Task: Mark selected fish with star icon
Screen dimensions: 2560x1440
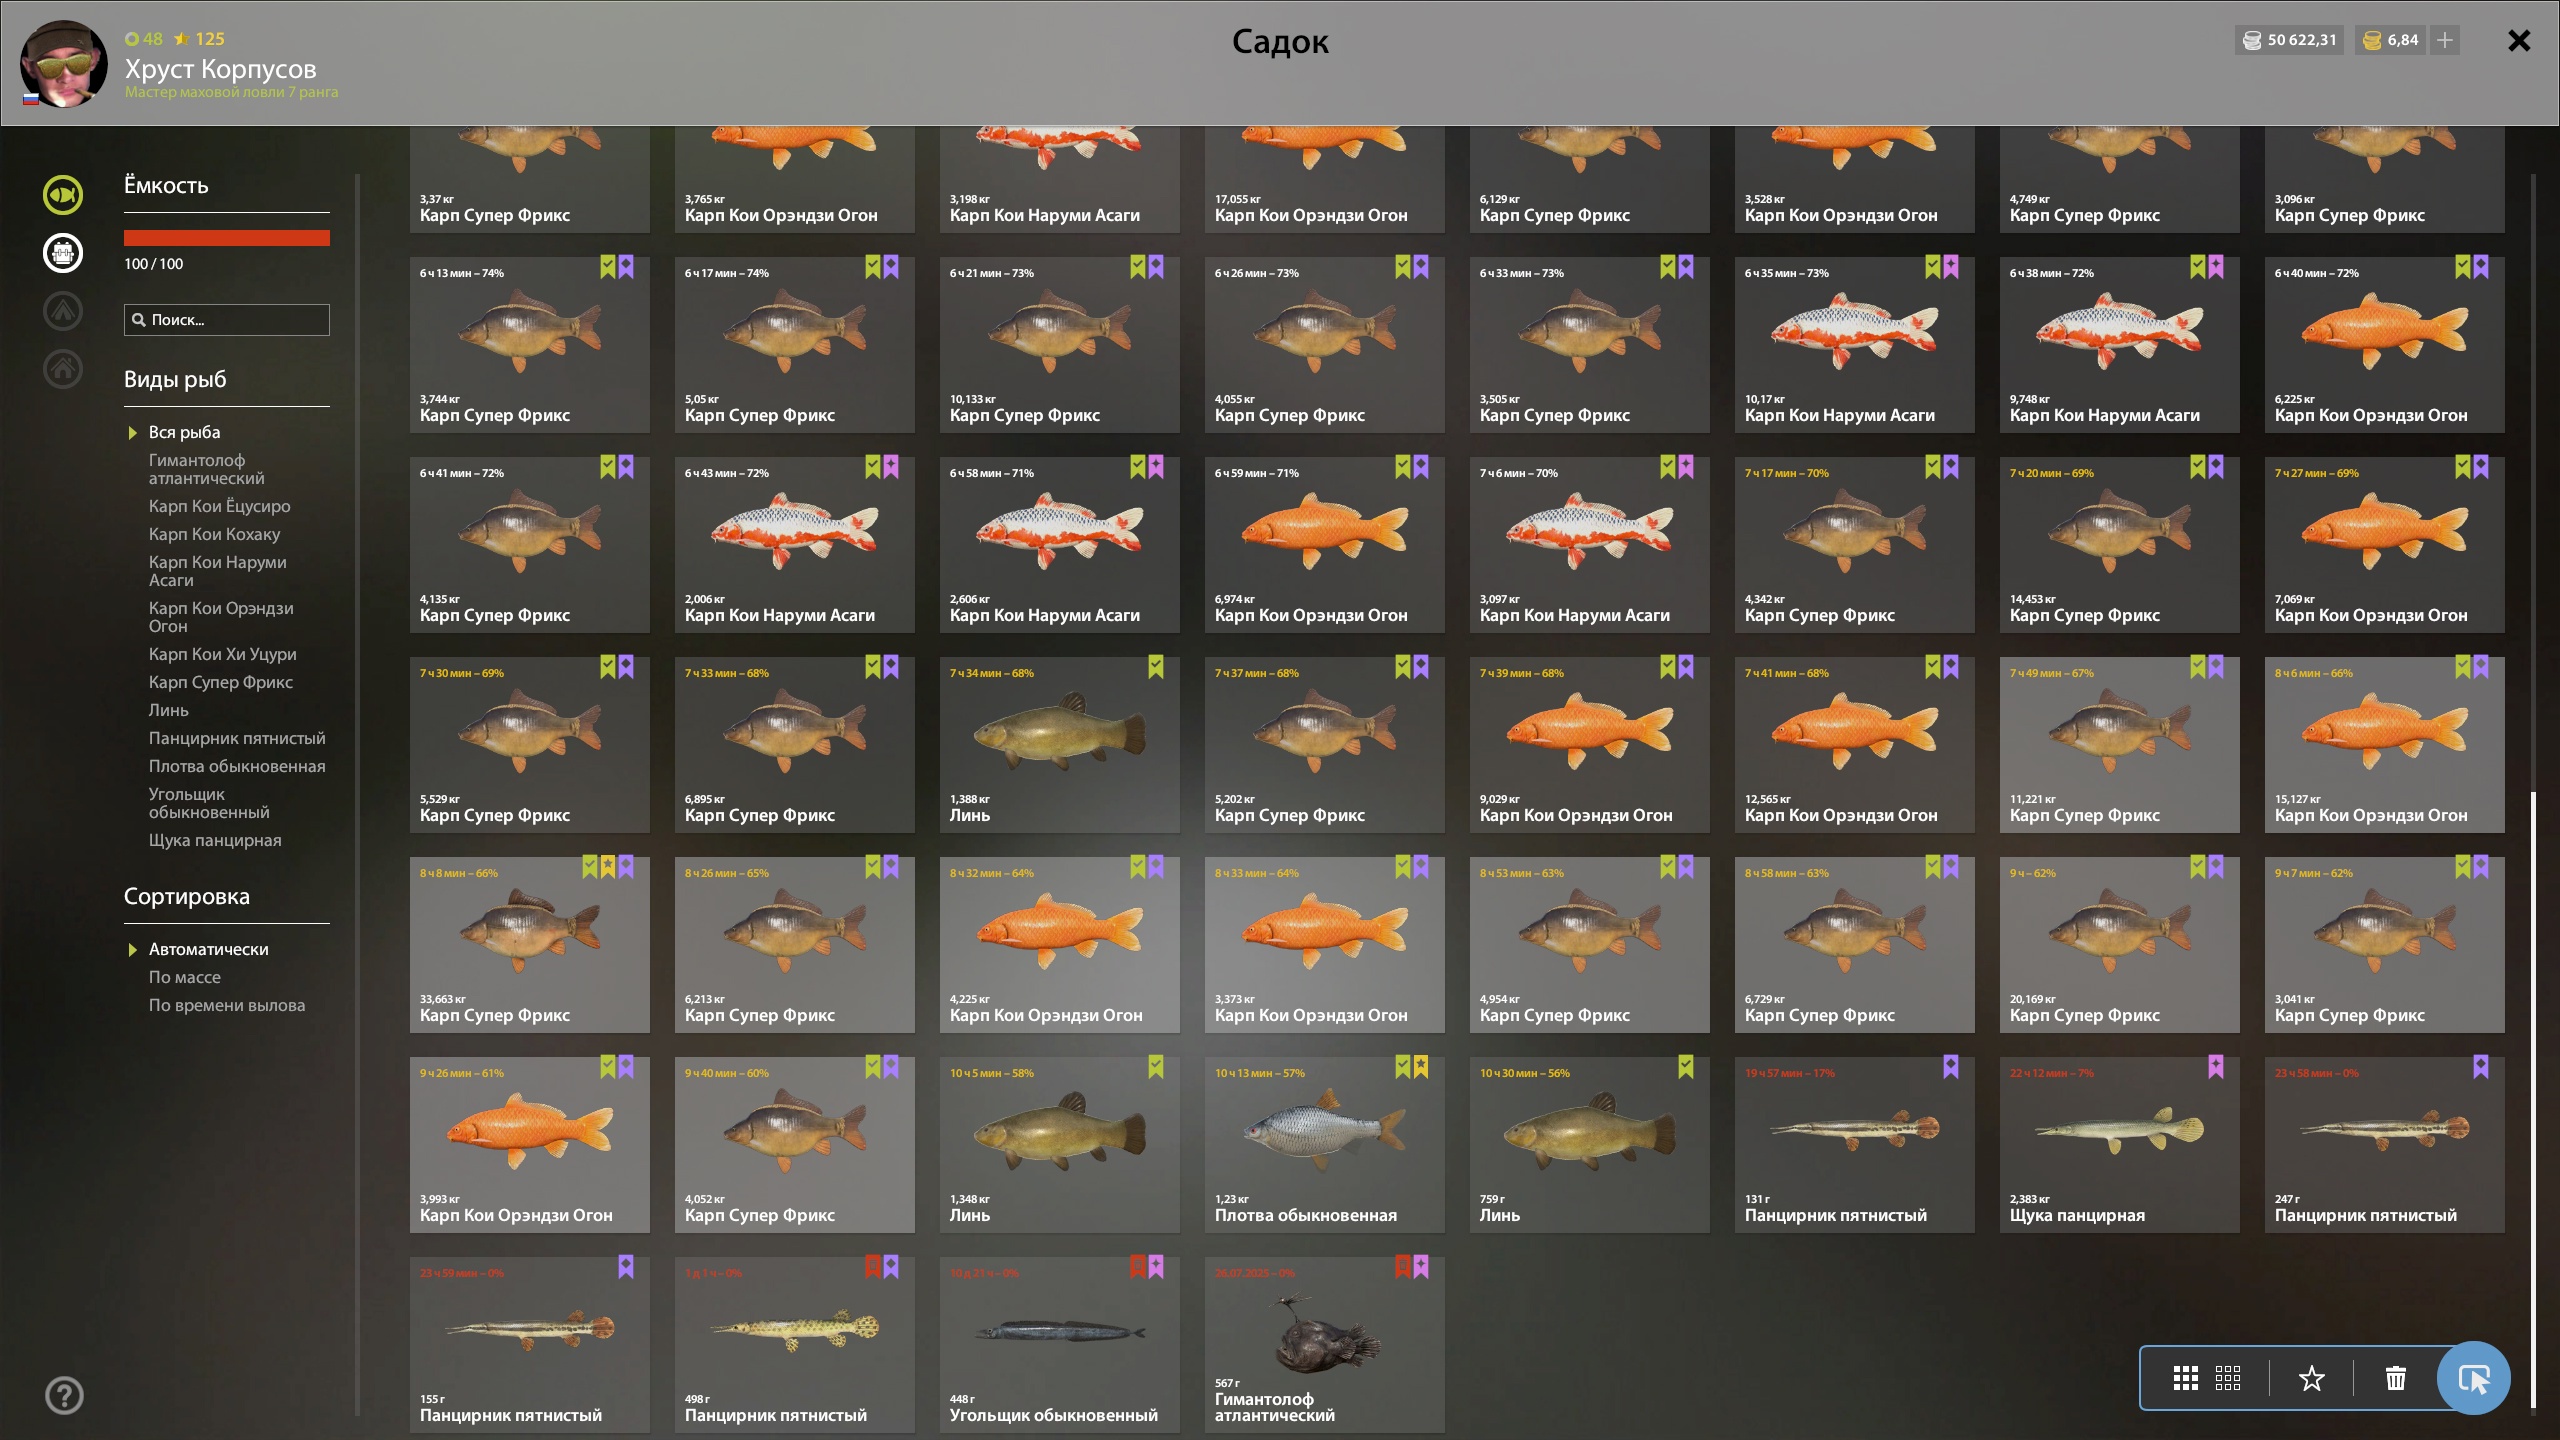Action: click(x=2311, y=1378)
